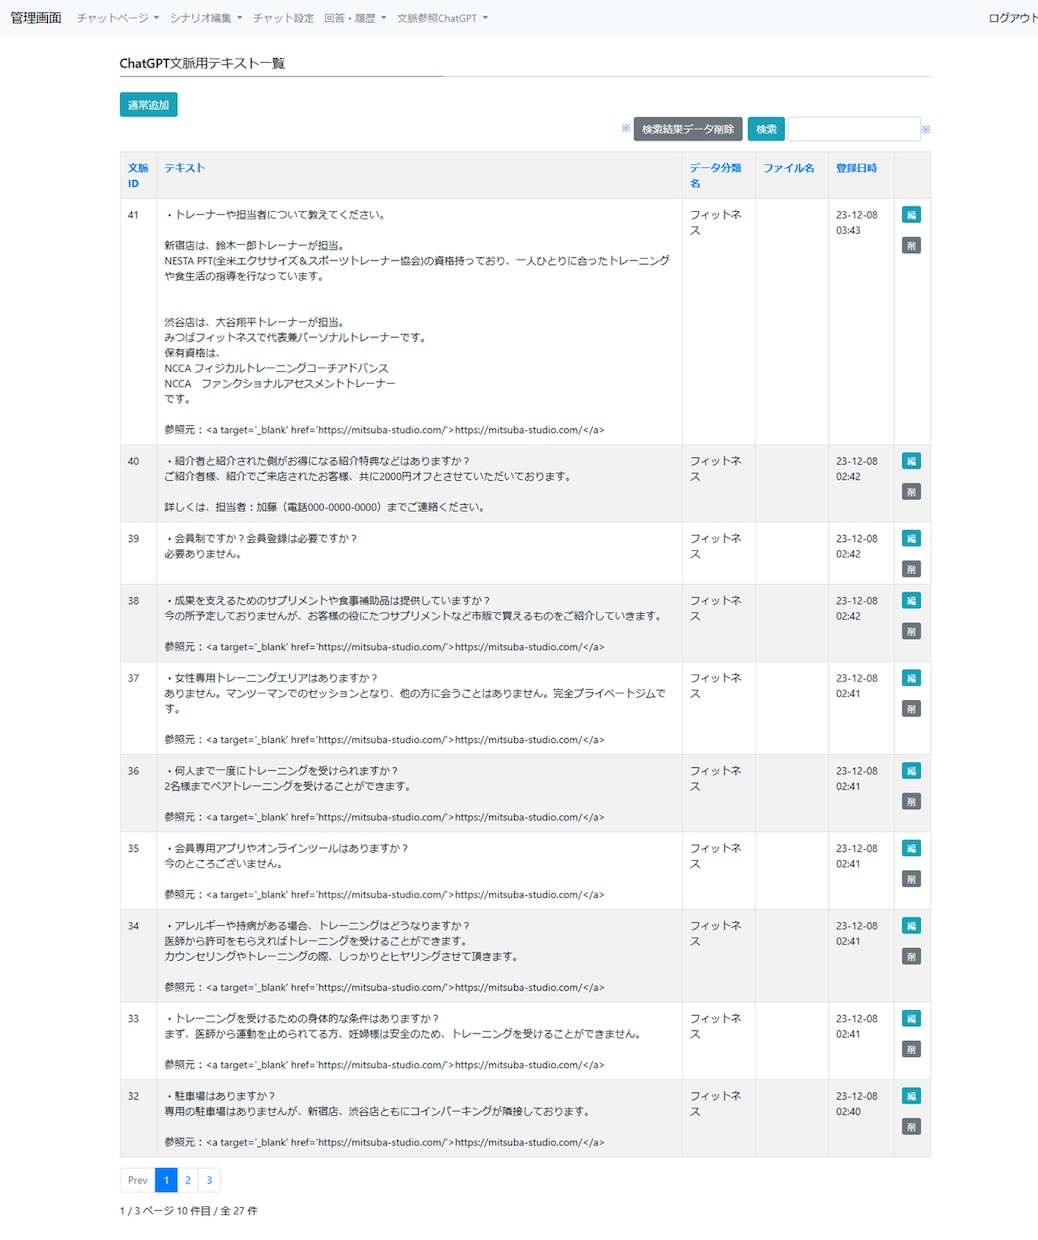The height and width of the screenshot is (1240, 1038).
Task: Expand the 文脈参照ChatGPT dropdown
Action: (x=442, y=18)
